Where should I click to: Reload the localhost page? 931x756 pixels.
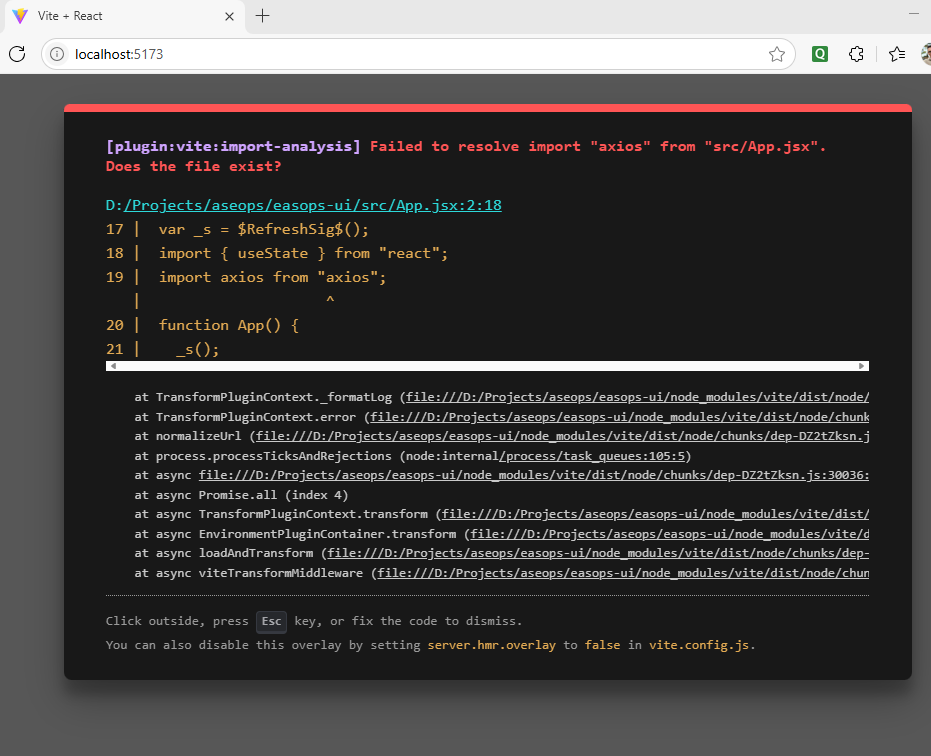pos(17,54)
